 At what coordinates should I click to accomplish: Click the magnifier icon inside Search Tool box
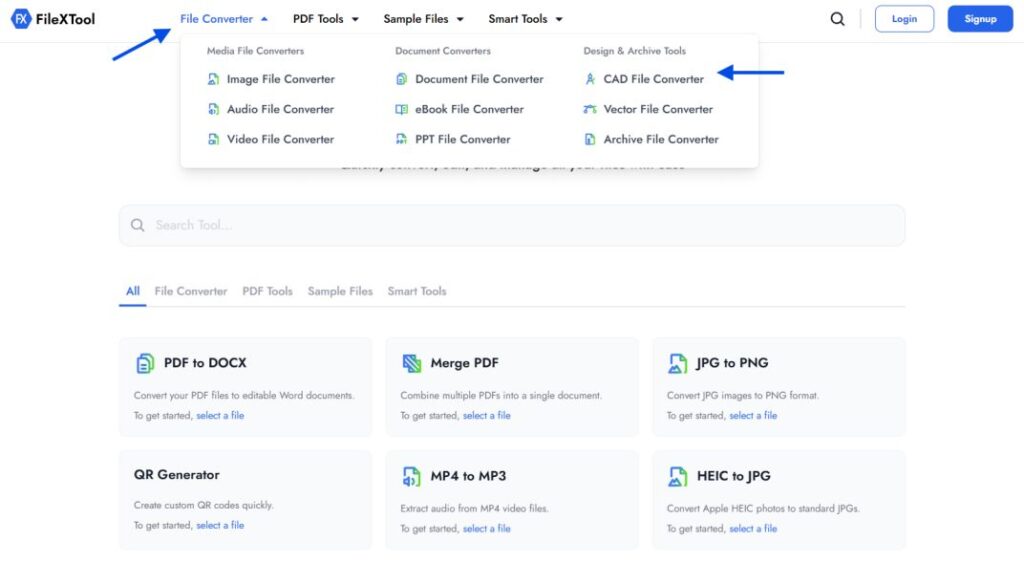[137, 225]
